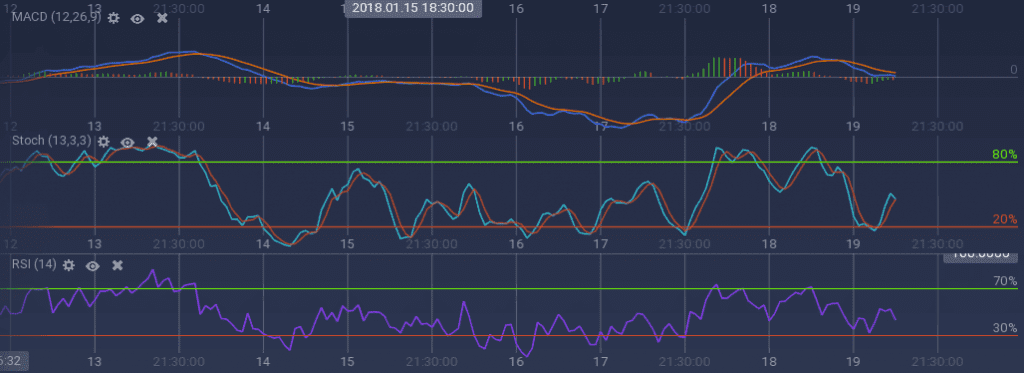The image size is (1024, 373).
Task: Click the Stoch (13,3,3) label
Action: tap(52, 141)
